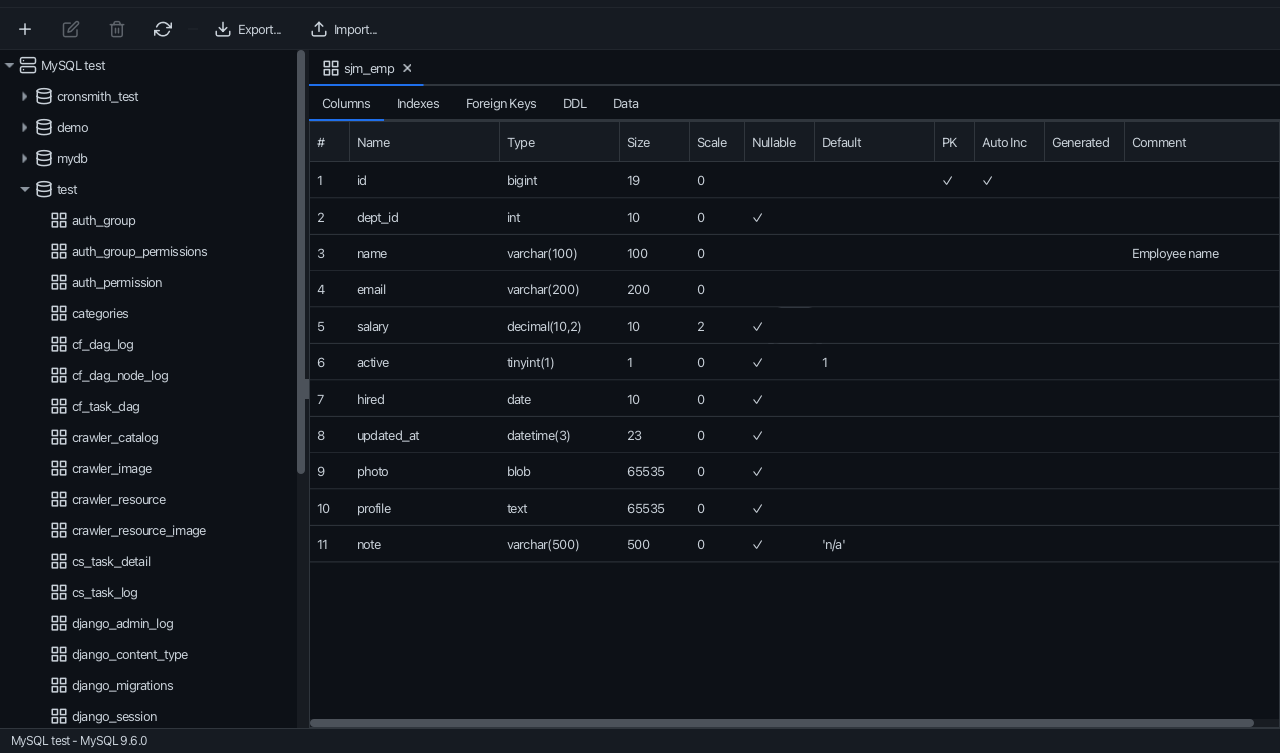Open the Data tab
Viewport: 1280px width, 753px height.
pos(626,104)
